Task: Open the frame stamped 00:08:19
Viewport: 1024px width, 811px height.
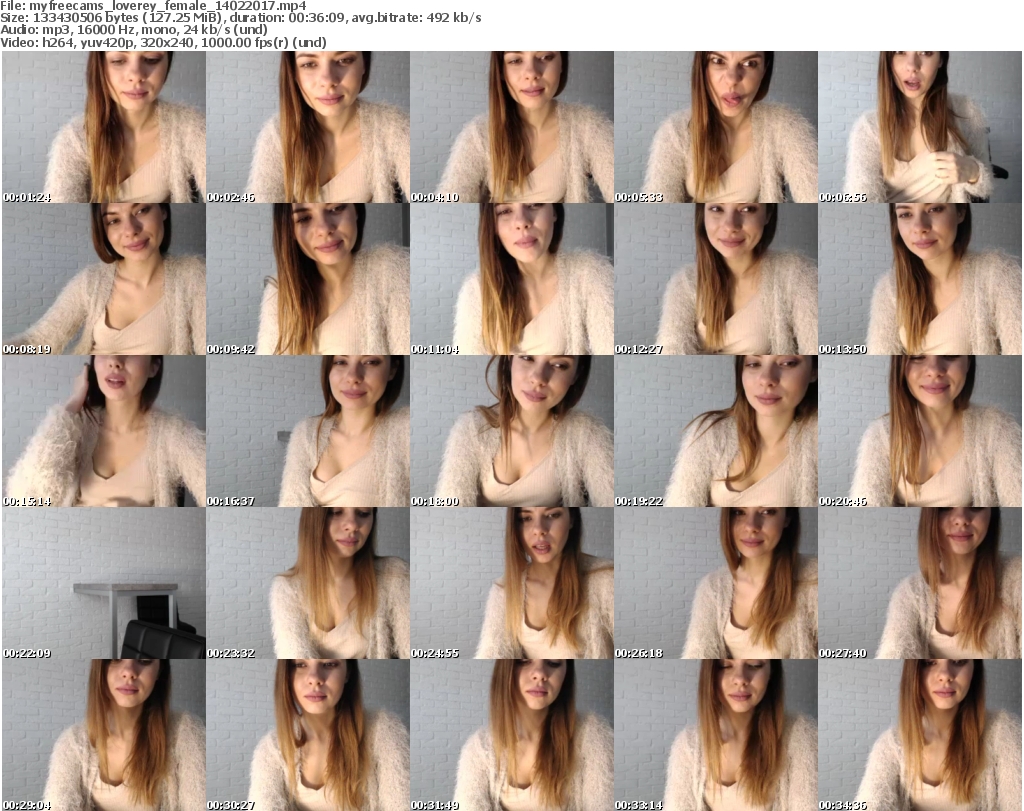Action: 104,279
